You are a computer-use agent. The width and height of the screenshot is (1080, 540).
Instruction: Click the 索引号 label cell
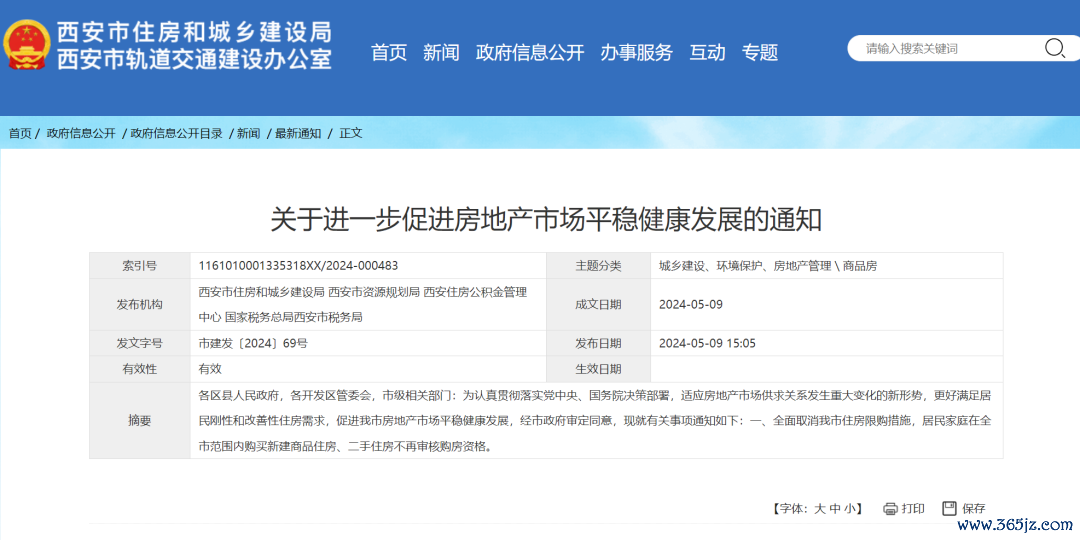(x=140, y=265)
